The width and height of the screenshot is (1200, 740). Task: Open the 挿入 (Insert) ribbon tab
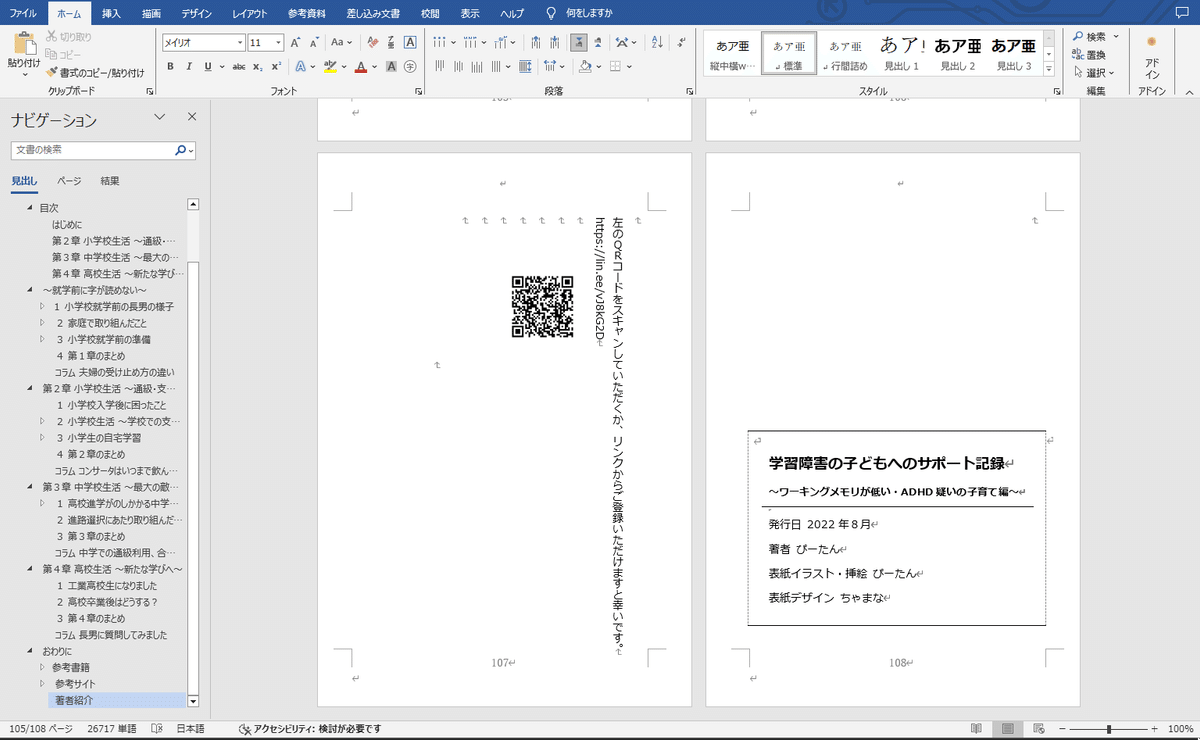(112, 12)
